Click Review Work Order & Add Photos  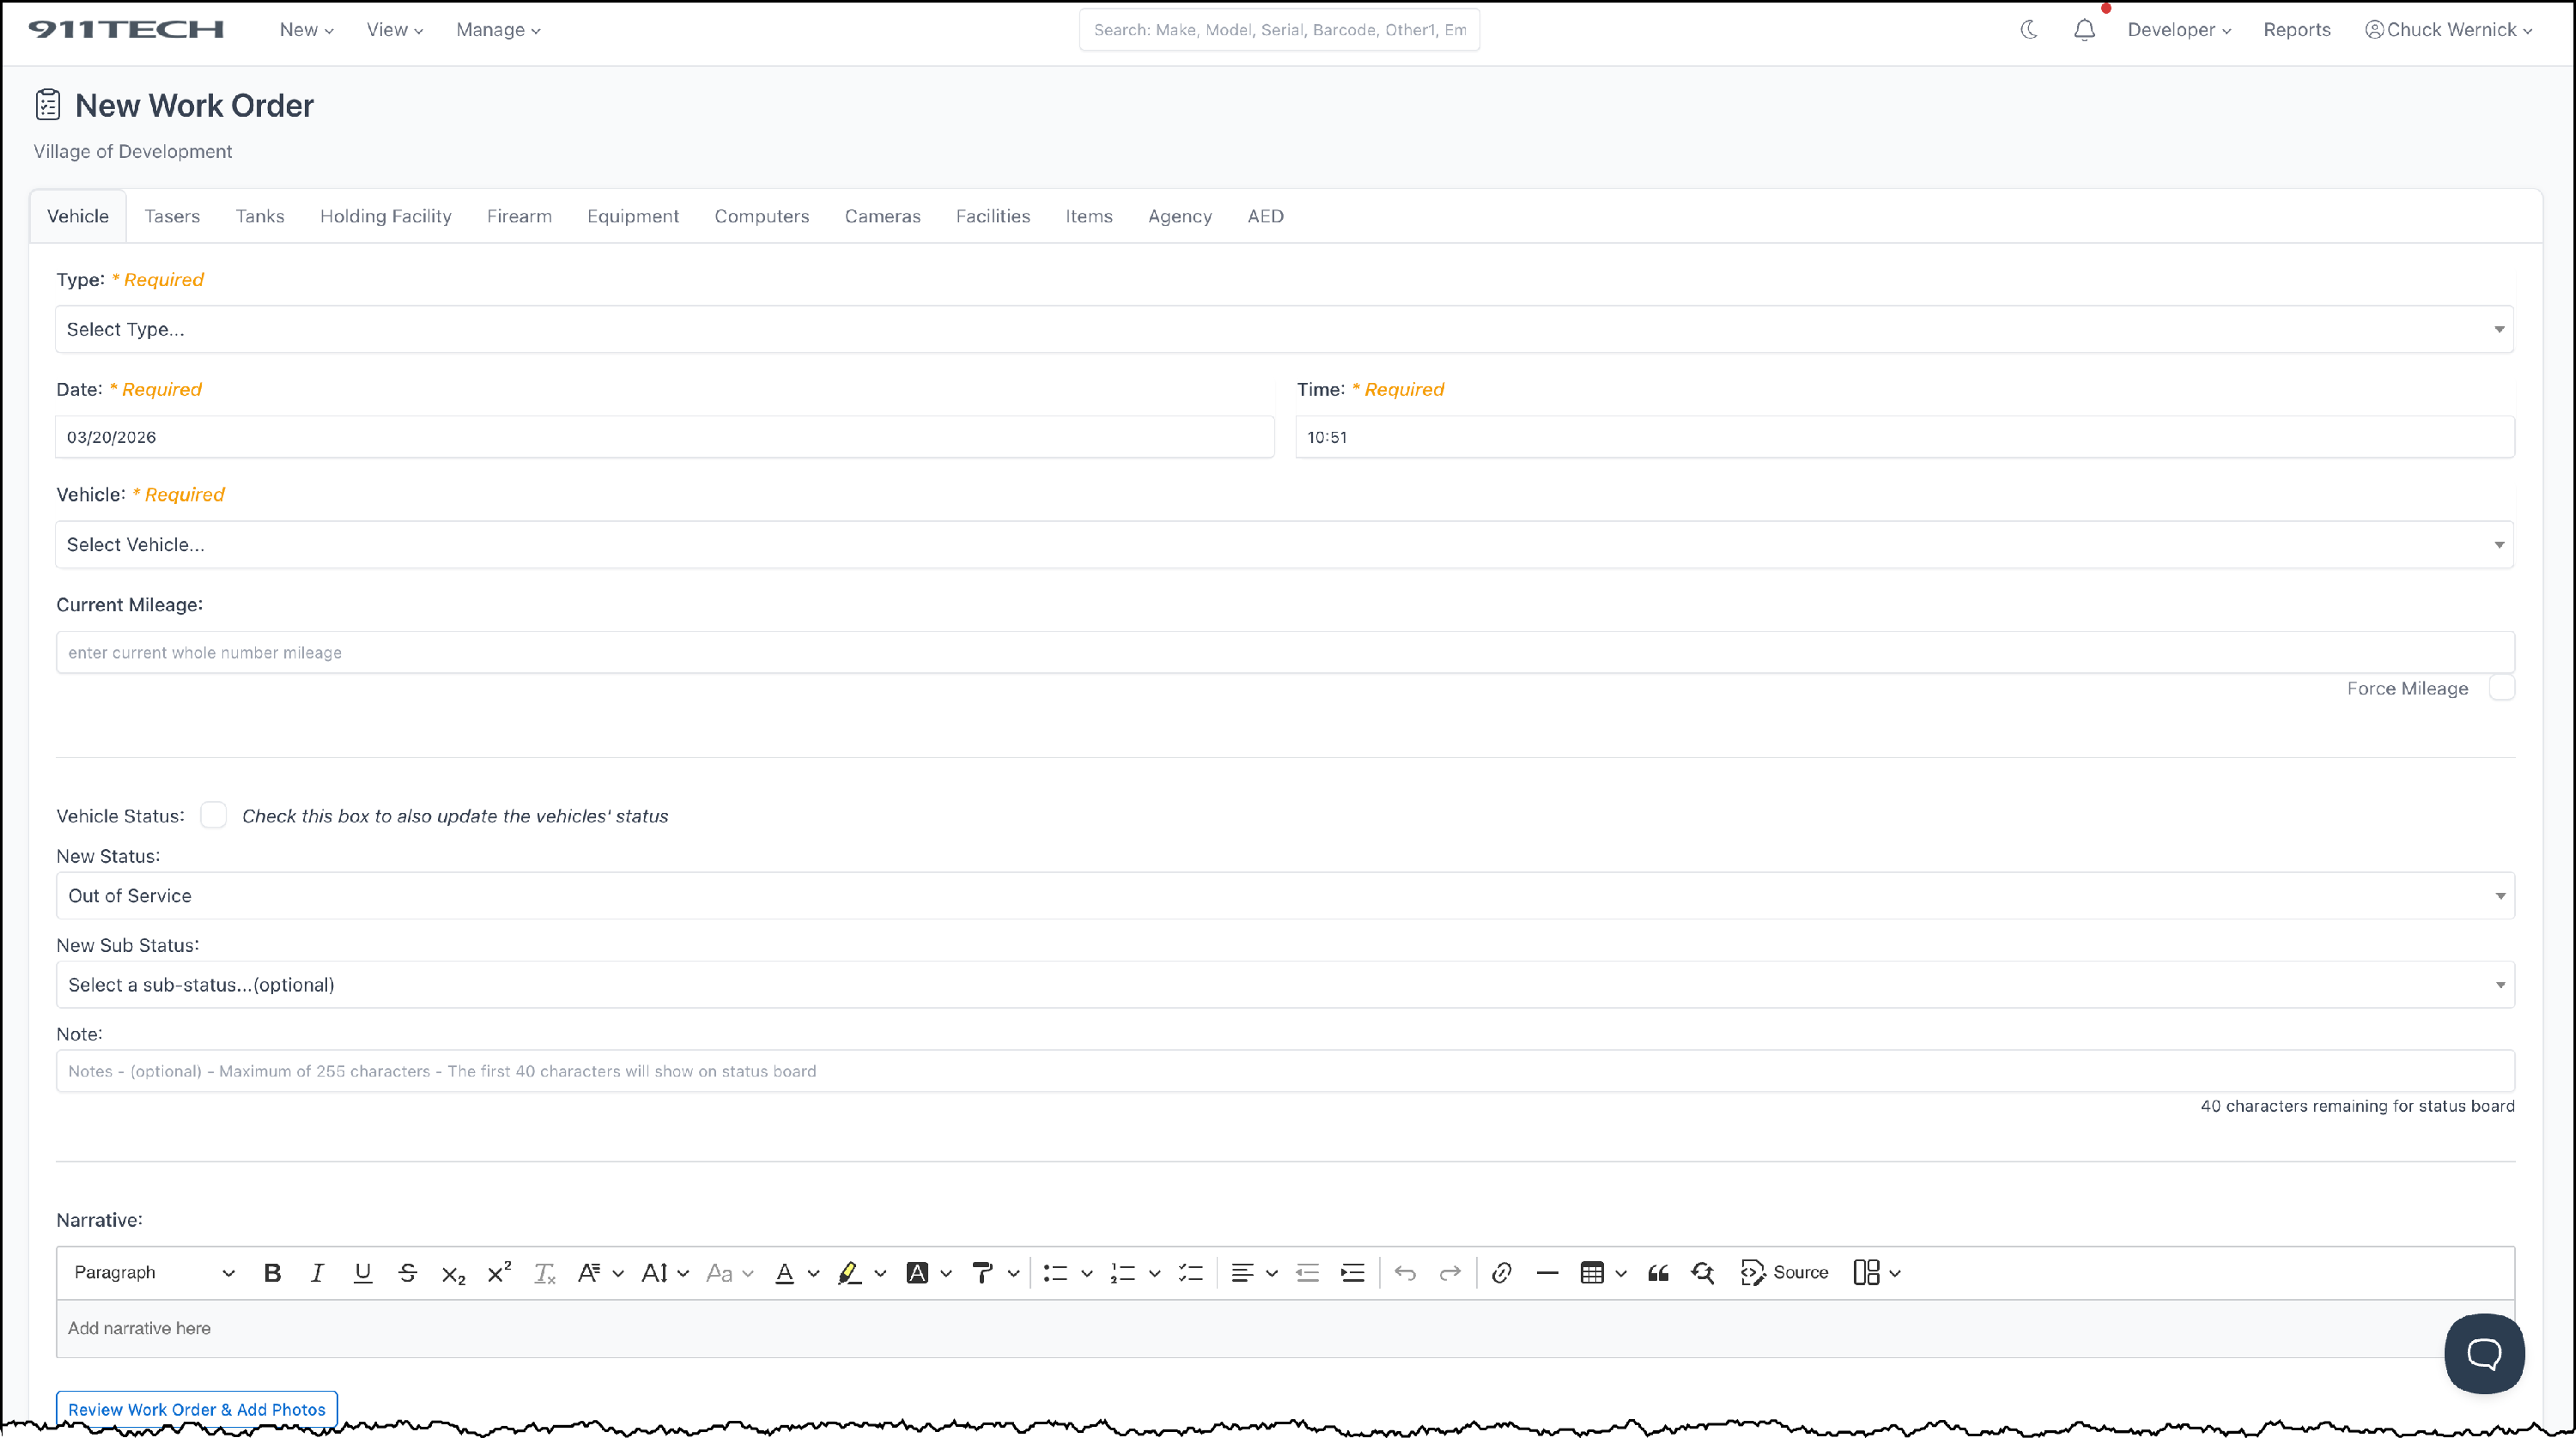click(x=197, y=1409)
